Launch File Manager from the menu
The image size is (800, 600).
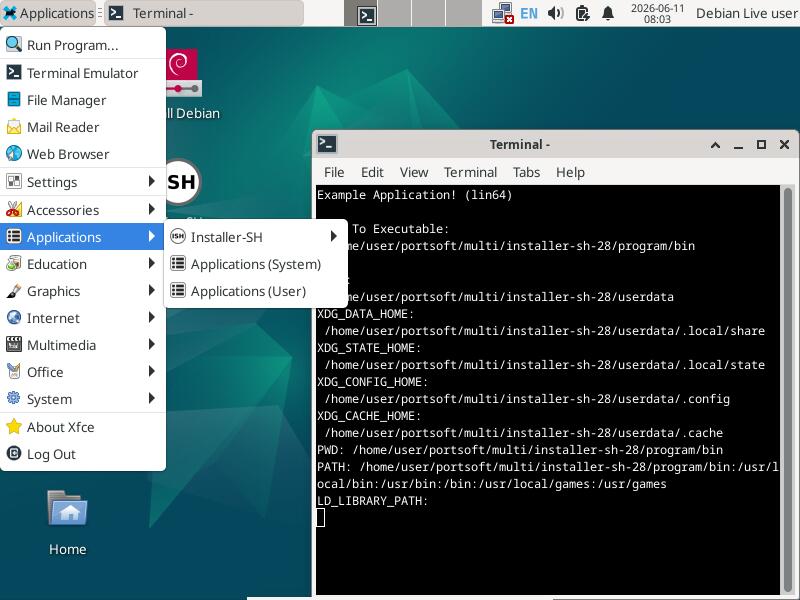(x=83, y=100)
